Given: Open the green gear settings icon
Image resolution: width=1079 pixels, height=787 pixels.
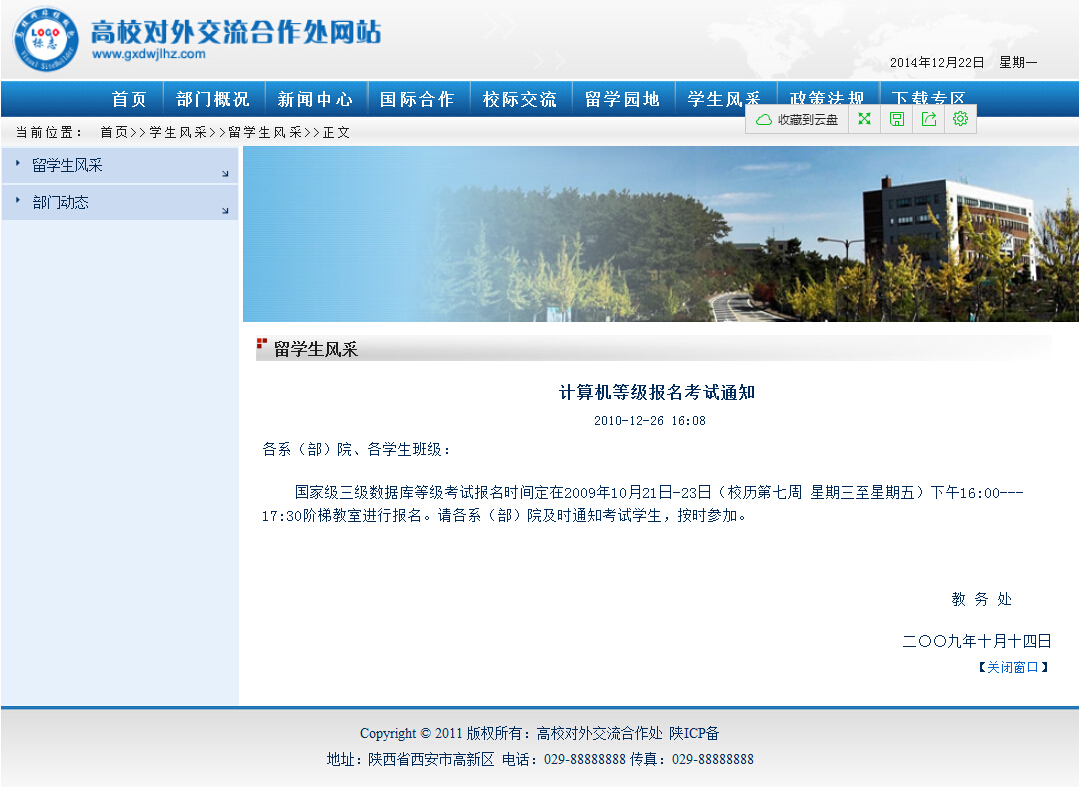Looking at the screenshot, I should (x=961, y=119).
